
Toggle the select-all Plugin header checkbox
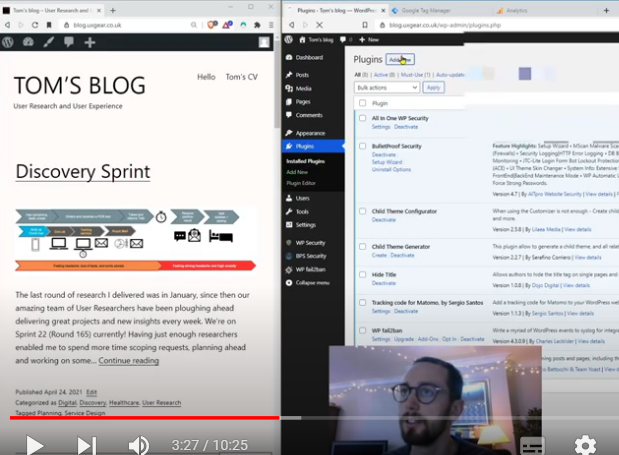[362, 103]
